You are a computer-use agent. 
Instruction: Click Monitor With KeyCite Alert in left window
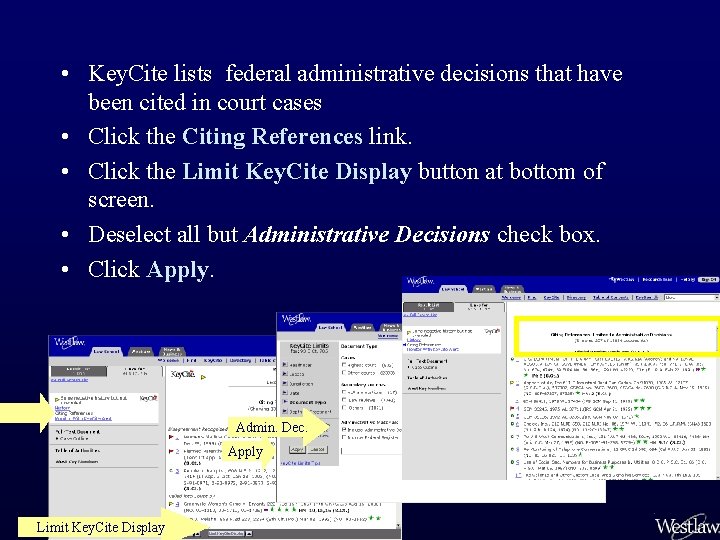click(83, 418)
